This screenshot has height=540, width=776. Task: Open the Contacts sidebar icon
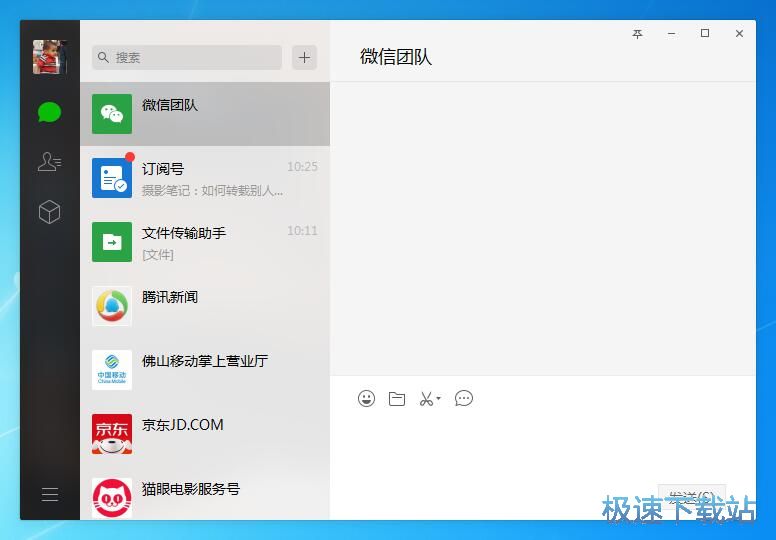click(x=49, y=162)
